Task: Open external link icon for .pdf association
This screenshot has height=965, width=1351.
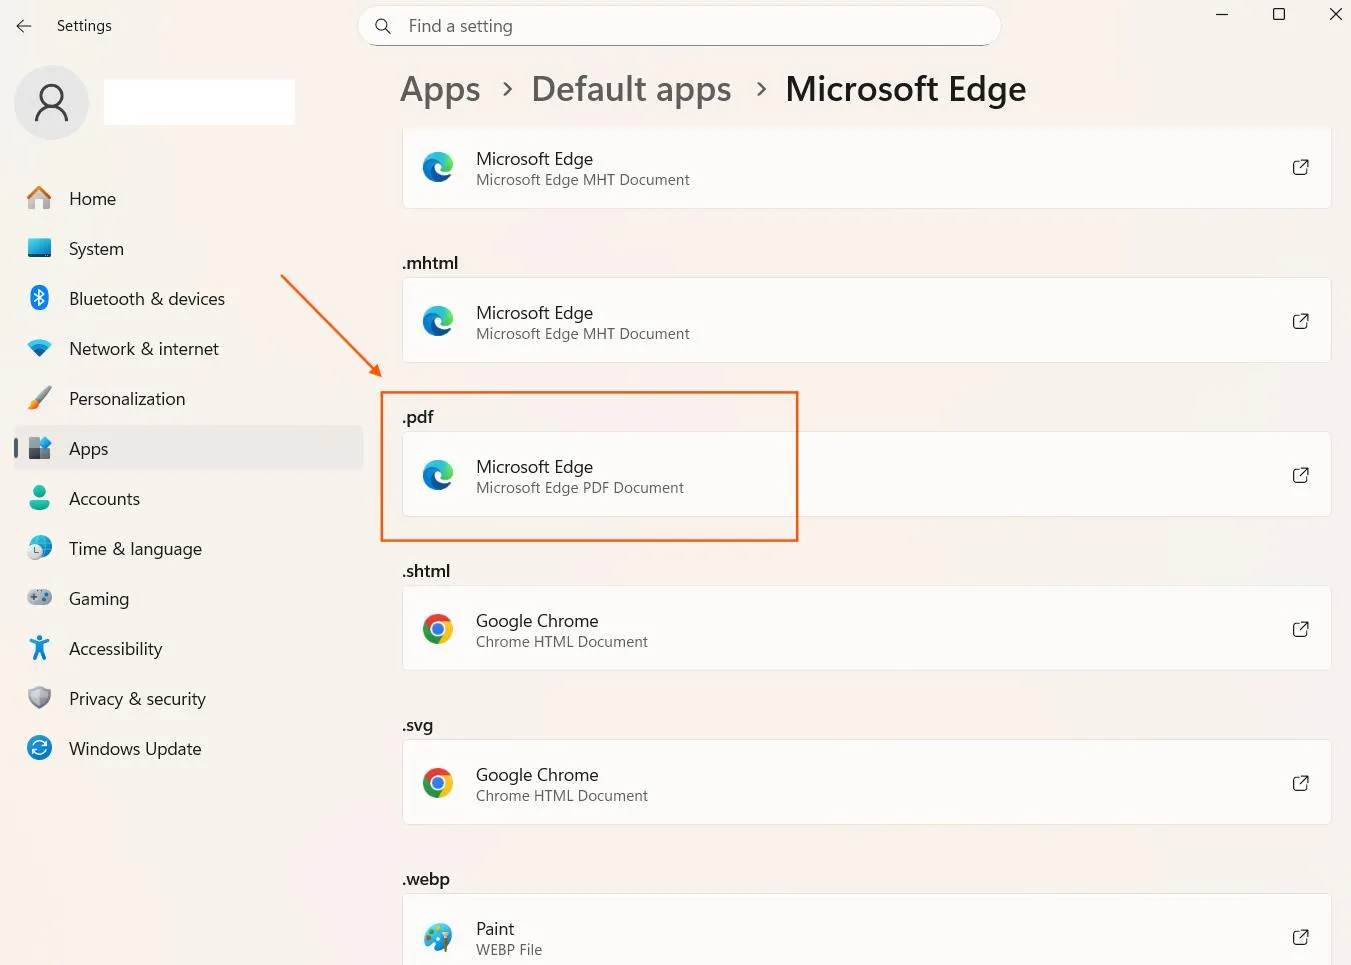Action: 1300,475
